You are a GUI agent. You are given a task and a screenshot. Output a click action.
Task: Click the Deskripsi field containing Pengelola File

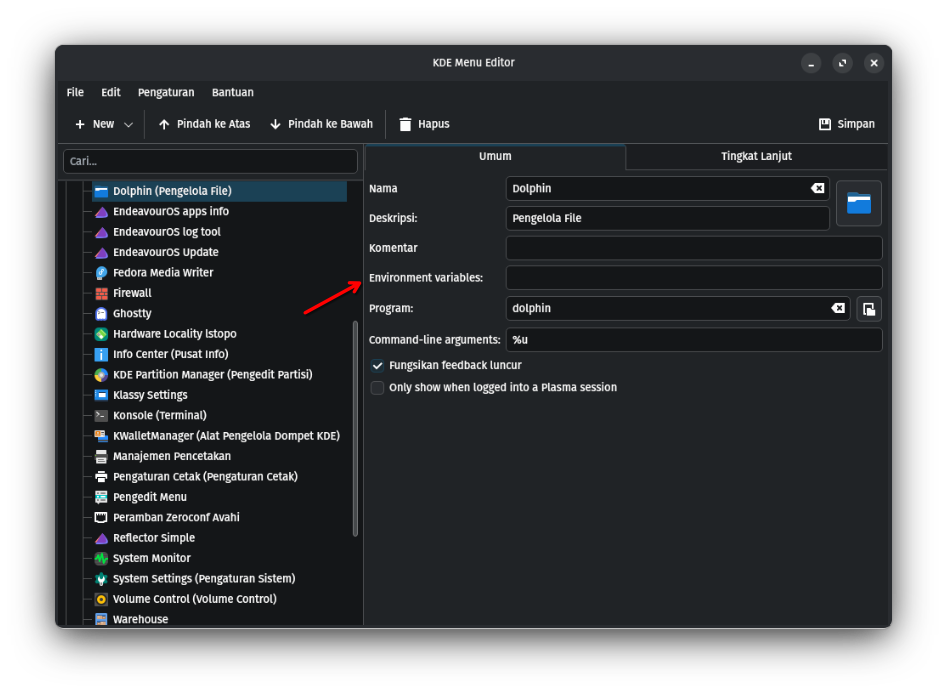[x=667, y=219]
